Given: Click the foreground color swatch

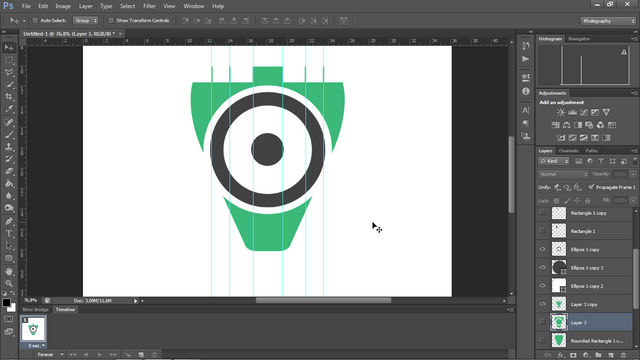Looking at the screenshot, I should pos(6,303).
